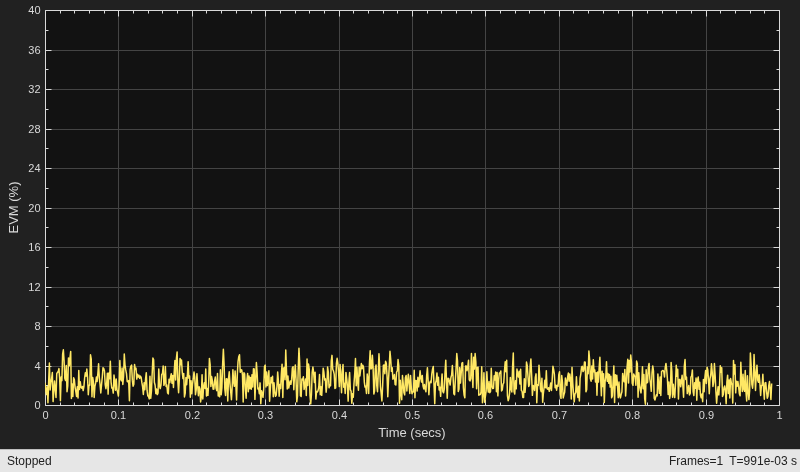
Task: Select the 28 y-axis tick label
Action: coord(34,129)
